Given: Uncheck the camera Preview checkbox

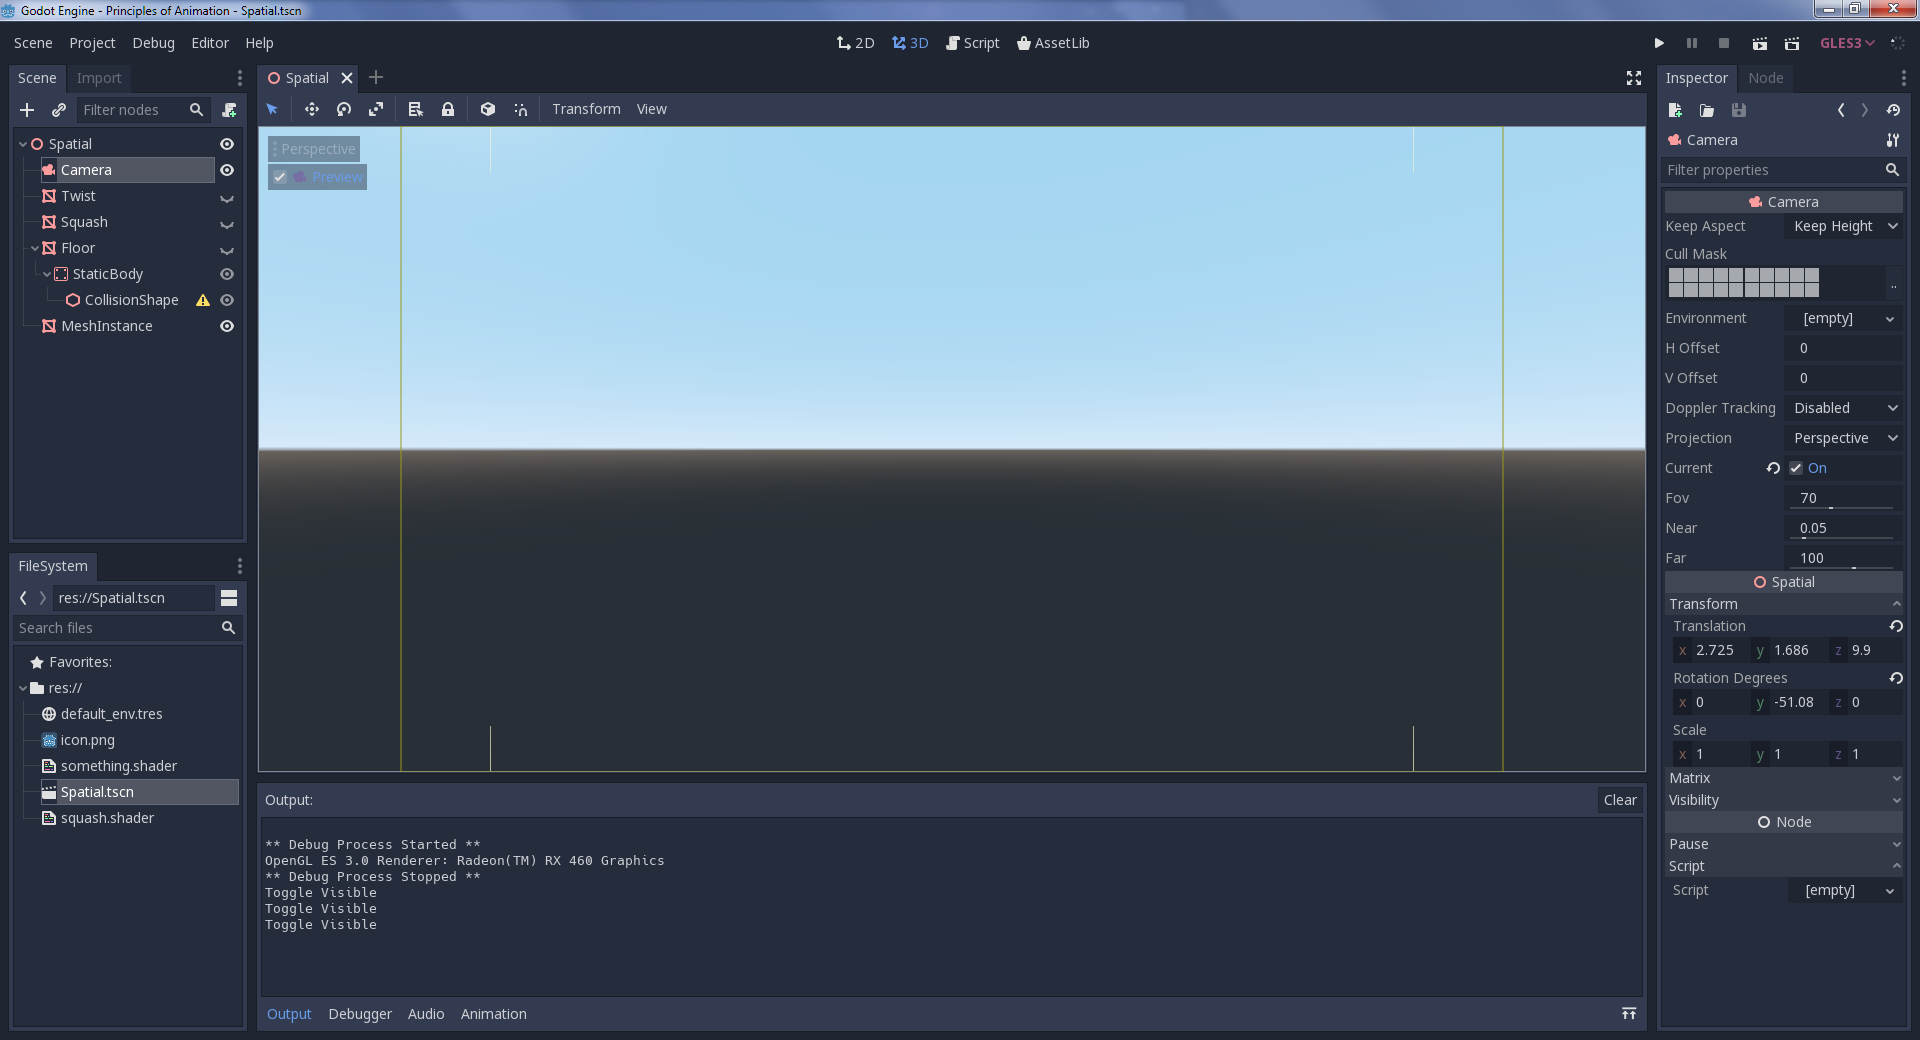Looking at the screenshot, I should (279, 177).
